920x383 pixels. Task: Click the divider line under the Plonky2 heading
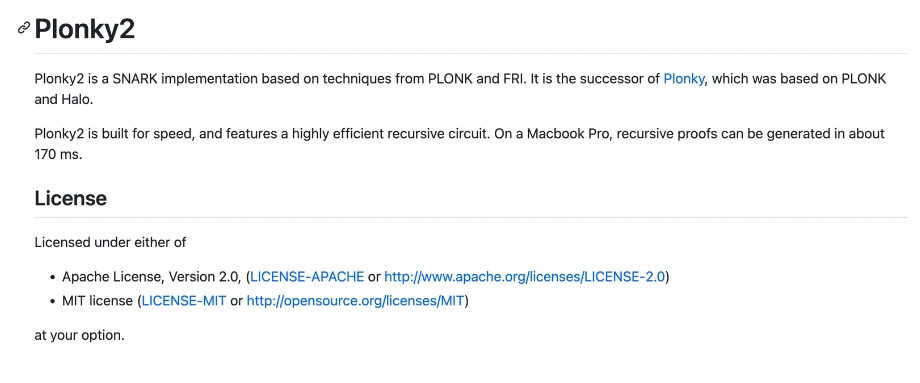coord(471,53)
